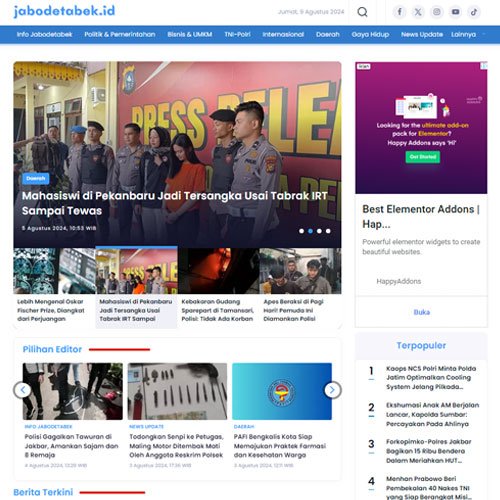The height and width of the screenshot is (500, 500).
Task: Open Polisi Gagalkan Tawuran di Jakbar article
Action: pos(71,446)
